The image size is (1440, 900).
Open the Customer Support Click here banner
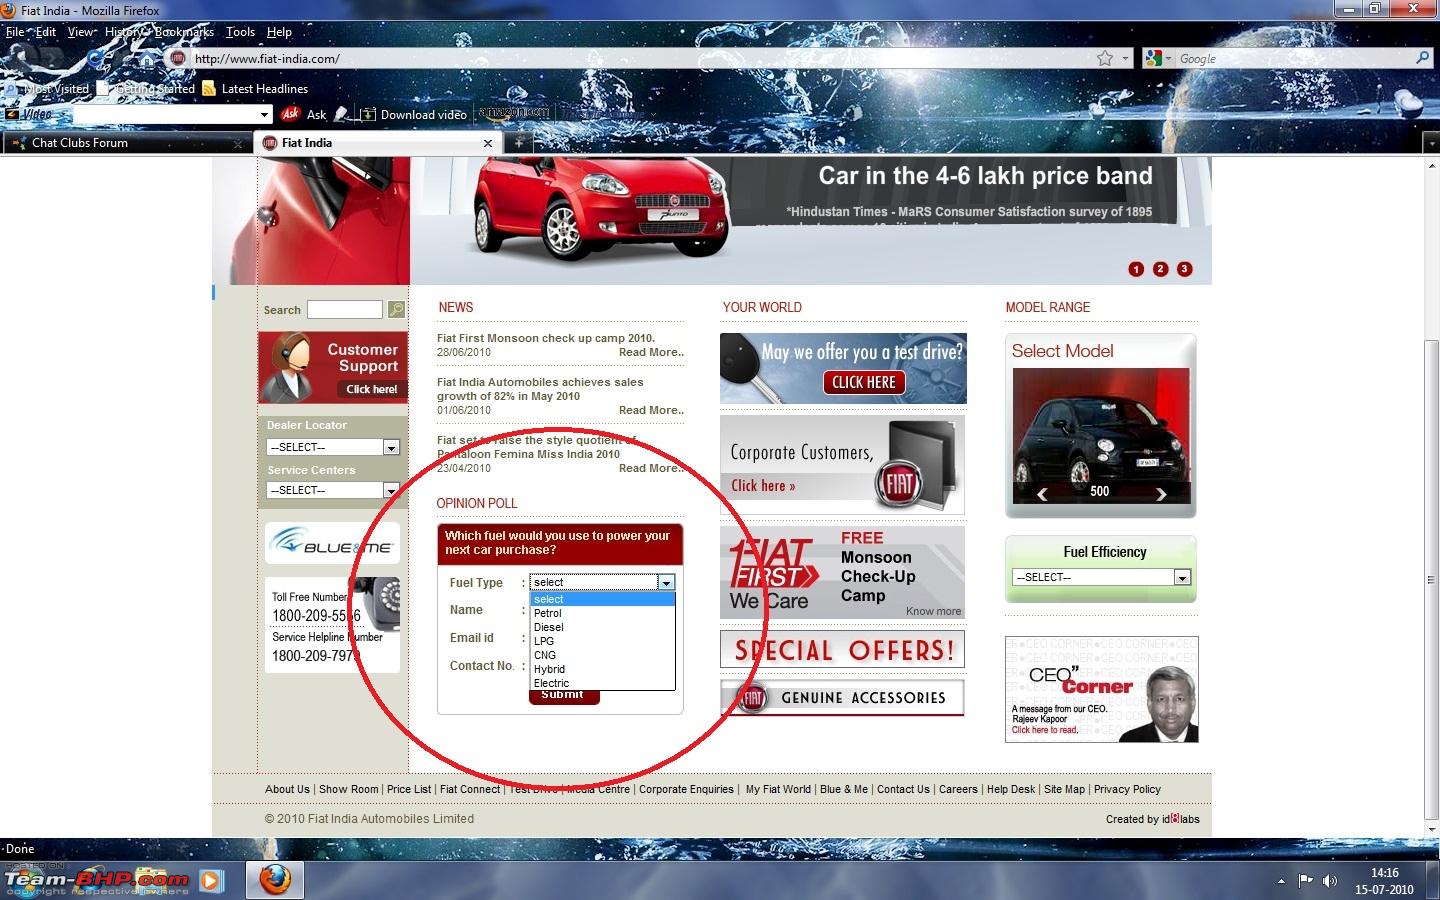pyautogui.click(x=333, y=367)
